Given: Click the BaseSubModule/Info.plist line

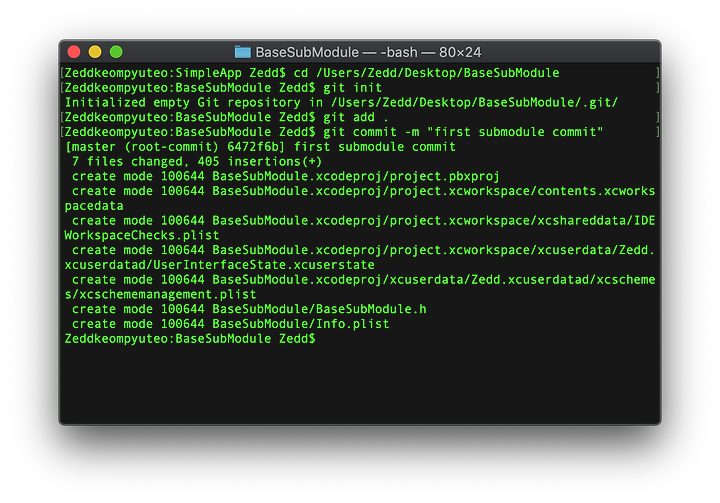Looking at the screenshot, I should (x=231, y=323).
